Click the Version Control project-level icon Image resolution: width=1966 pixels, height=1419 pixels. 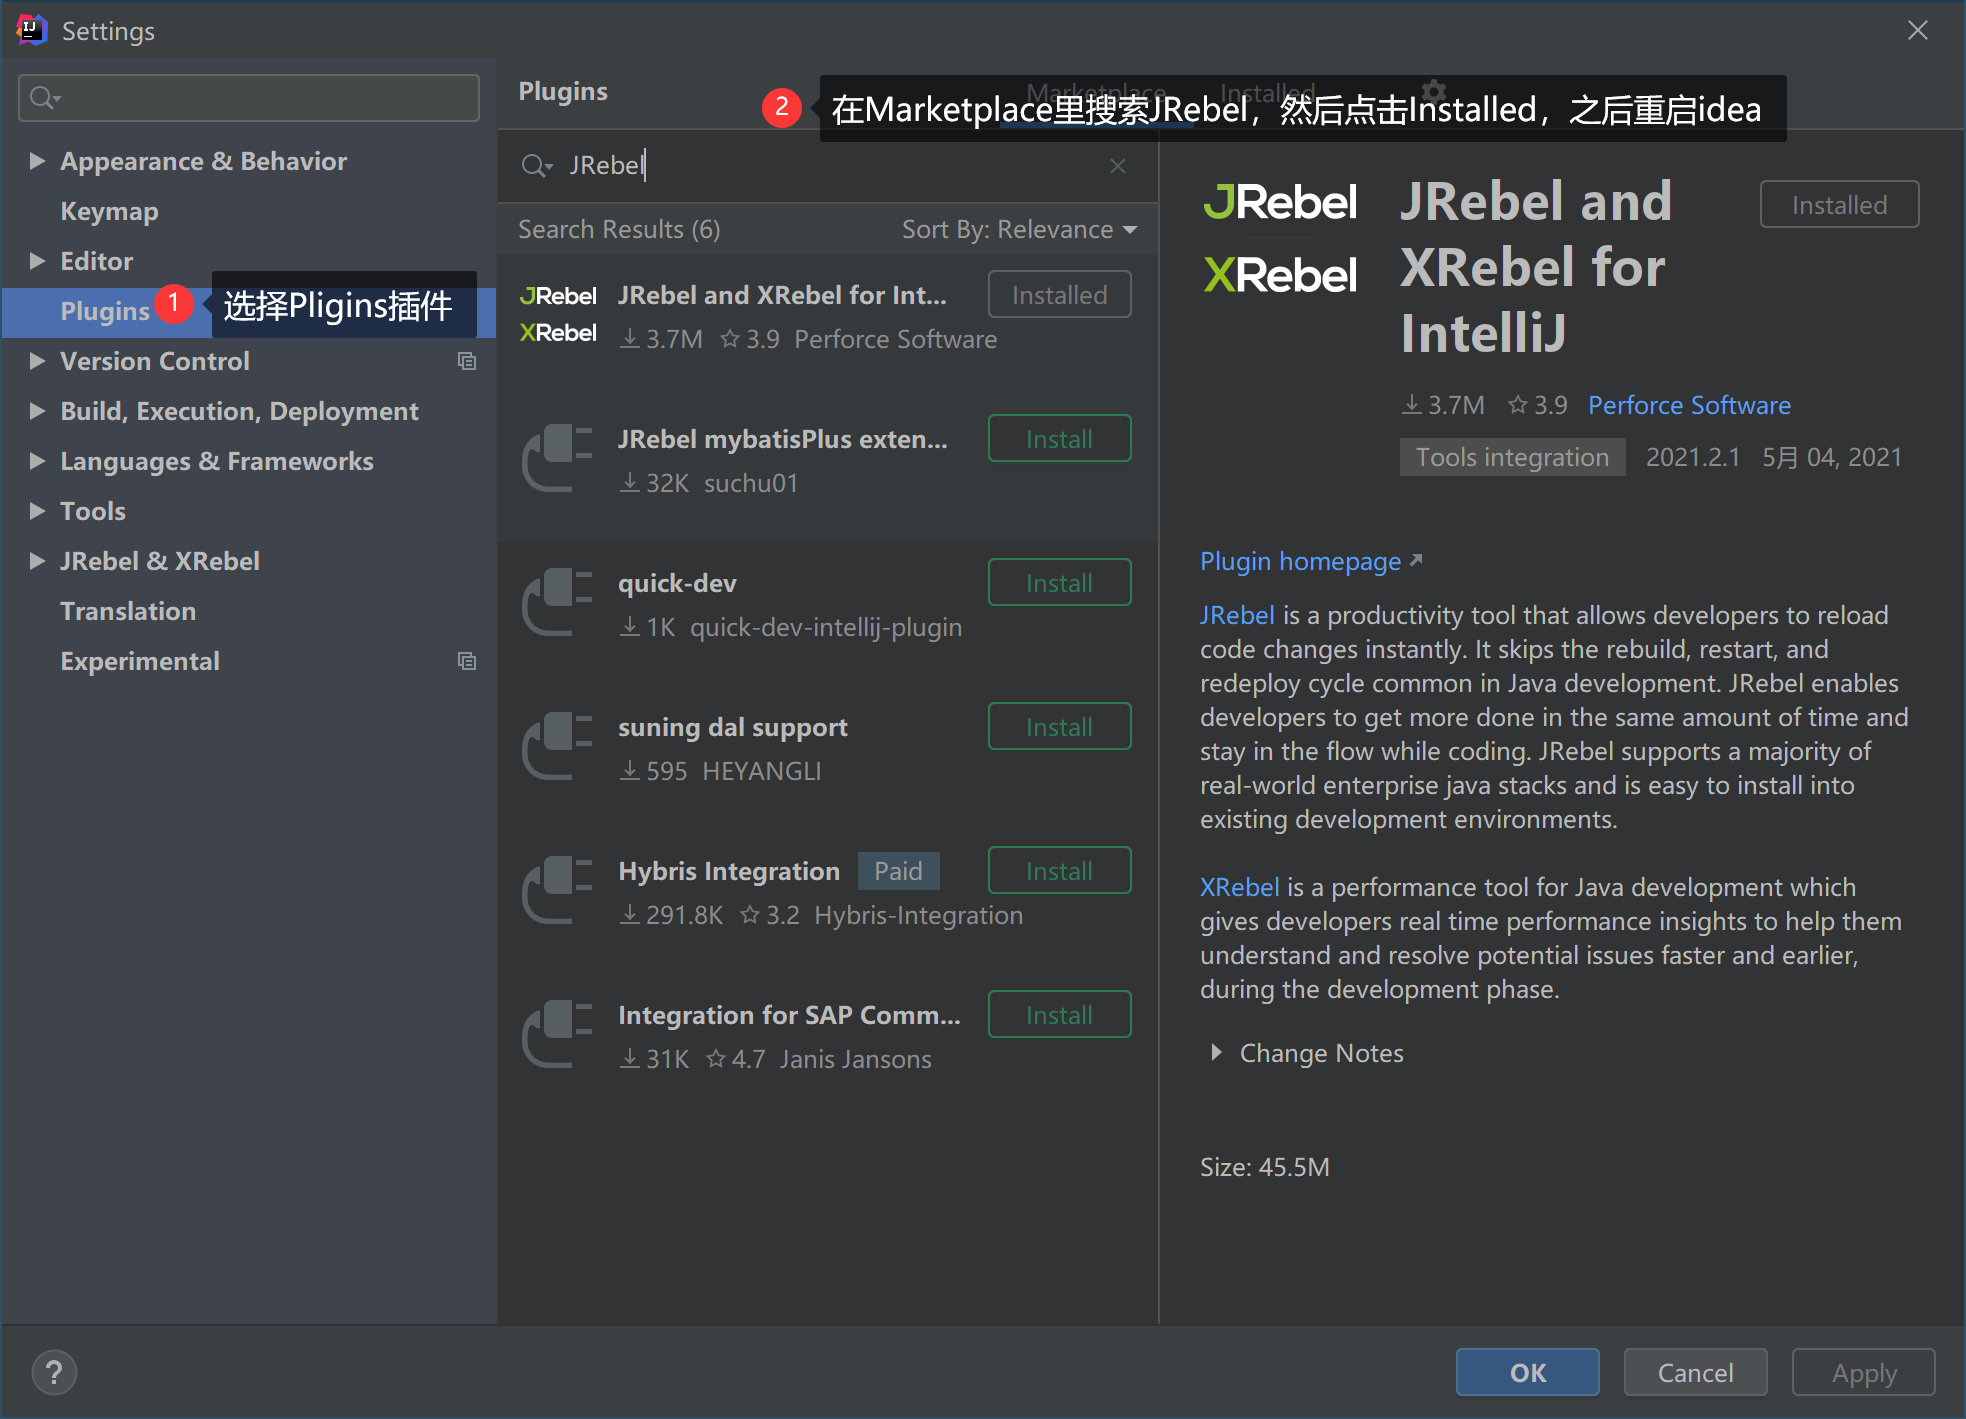(x=467, y=361)
